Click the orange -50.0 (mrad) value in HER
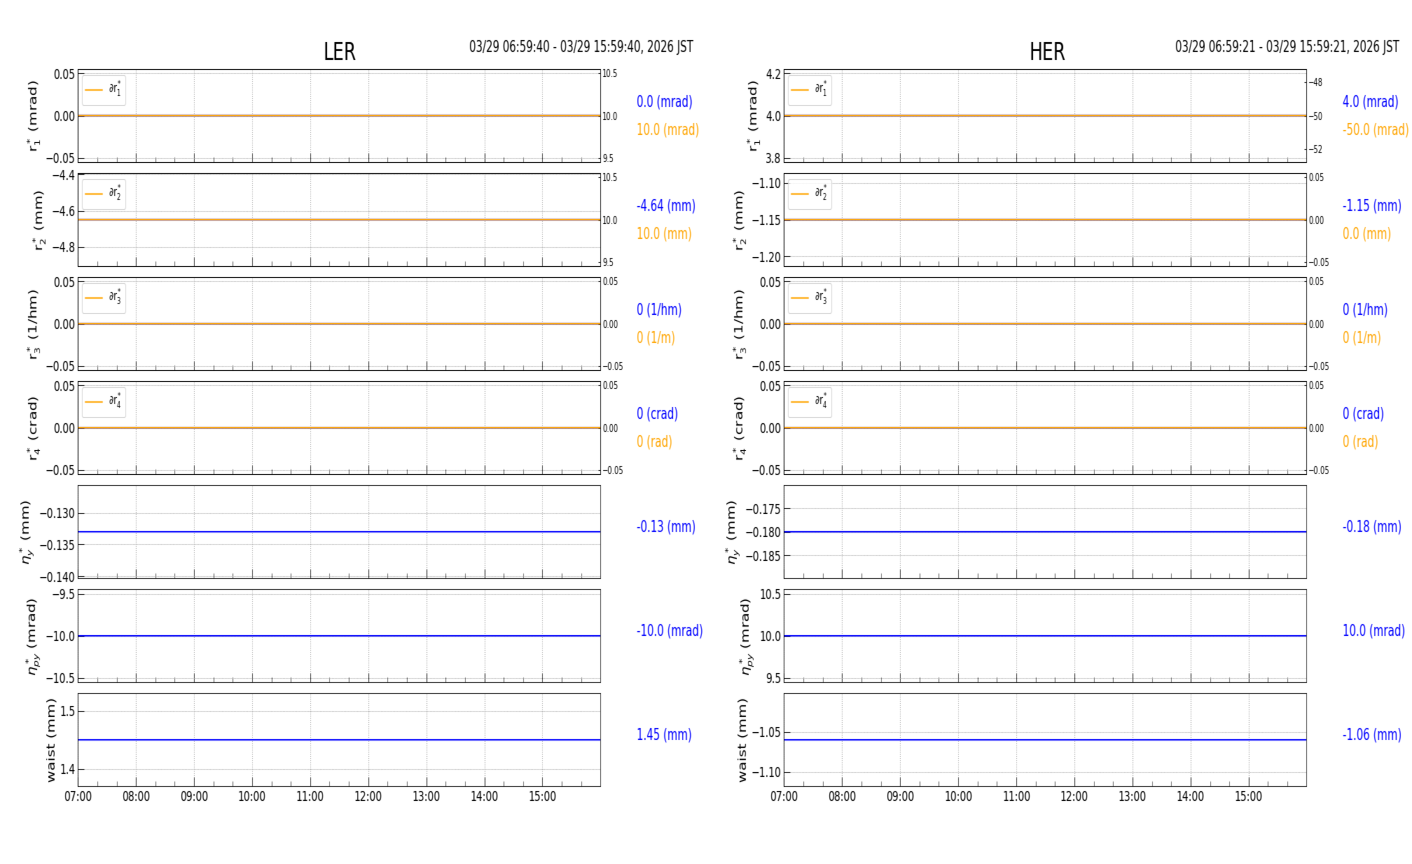 click(1375, 130)
